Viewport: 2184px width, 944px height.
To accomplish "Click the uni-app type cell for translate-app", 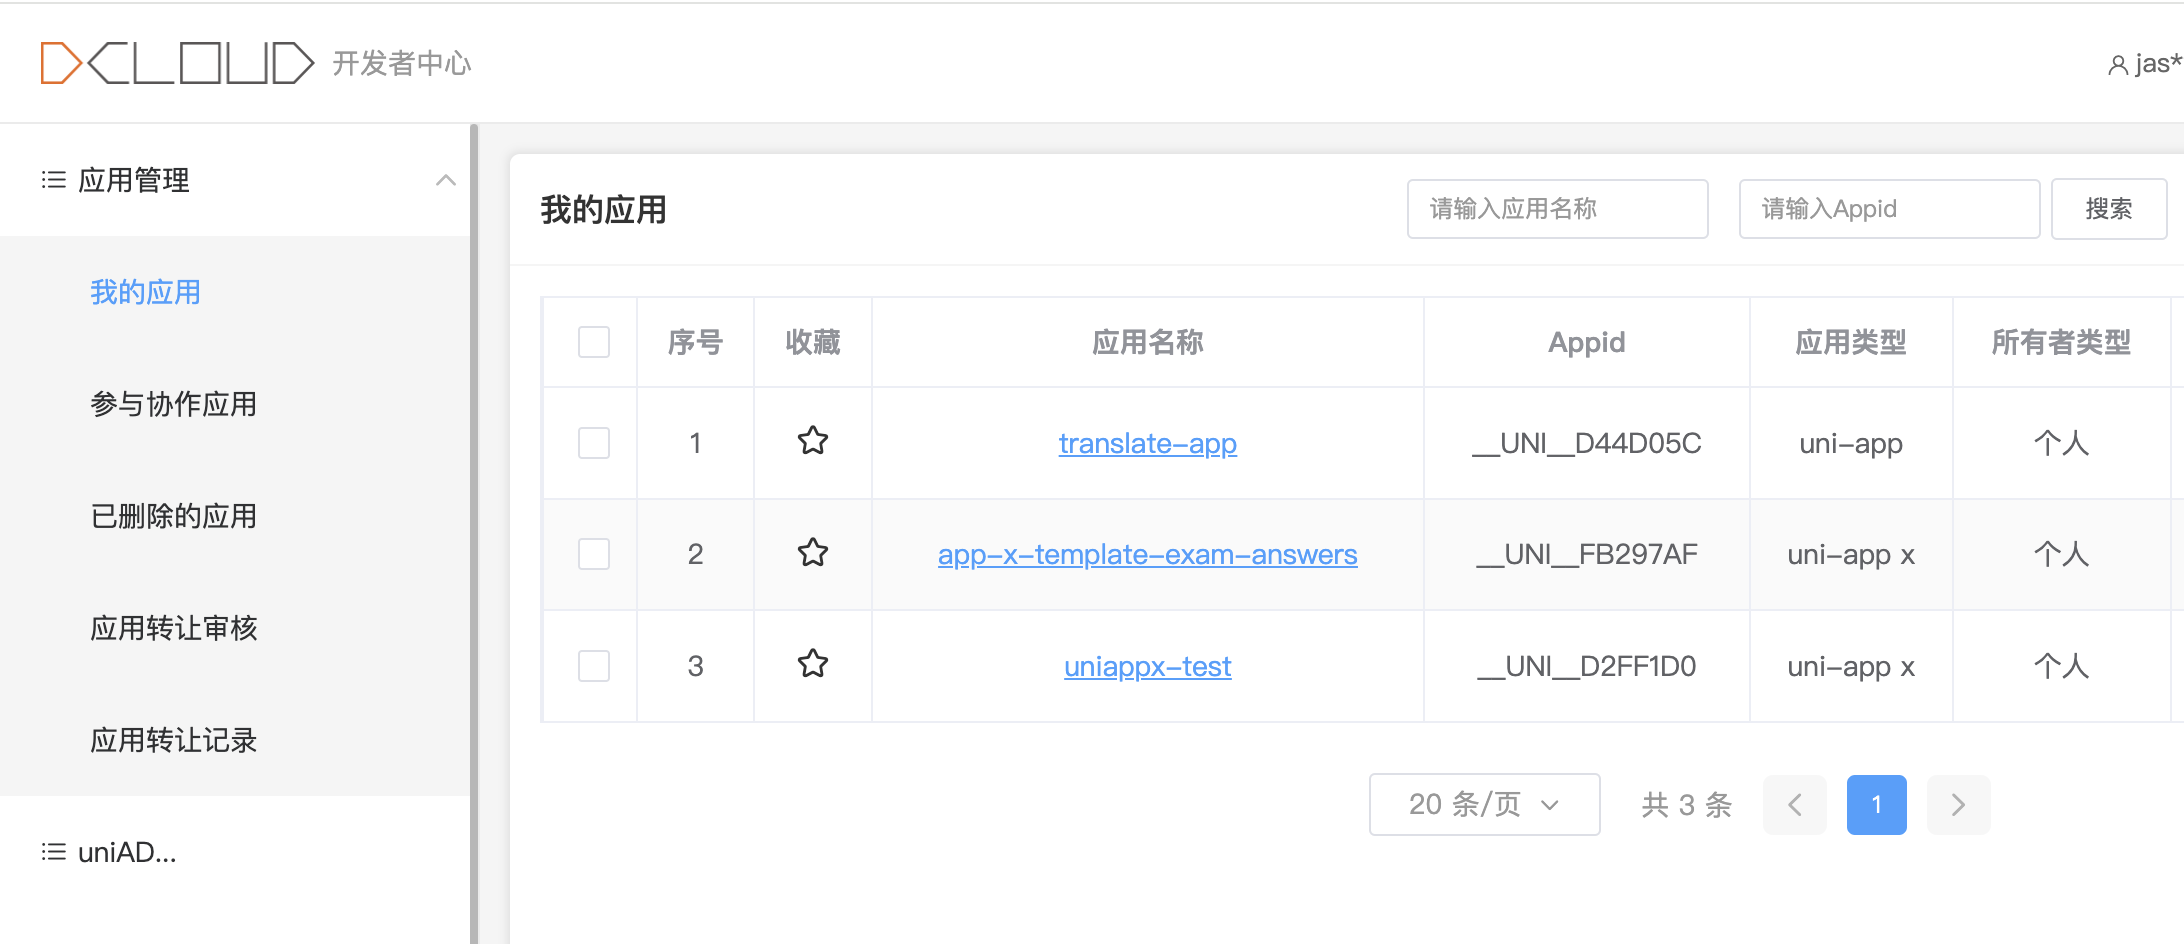I will pyautogui.click(x=1851, y=443).
